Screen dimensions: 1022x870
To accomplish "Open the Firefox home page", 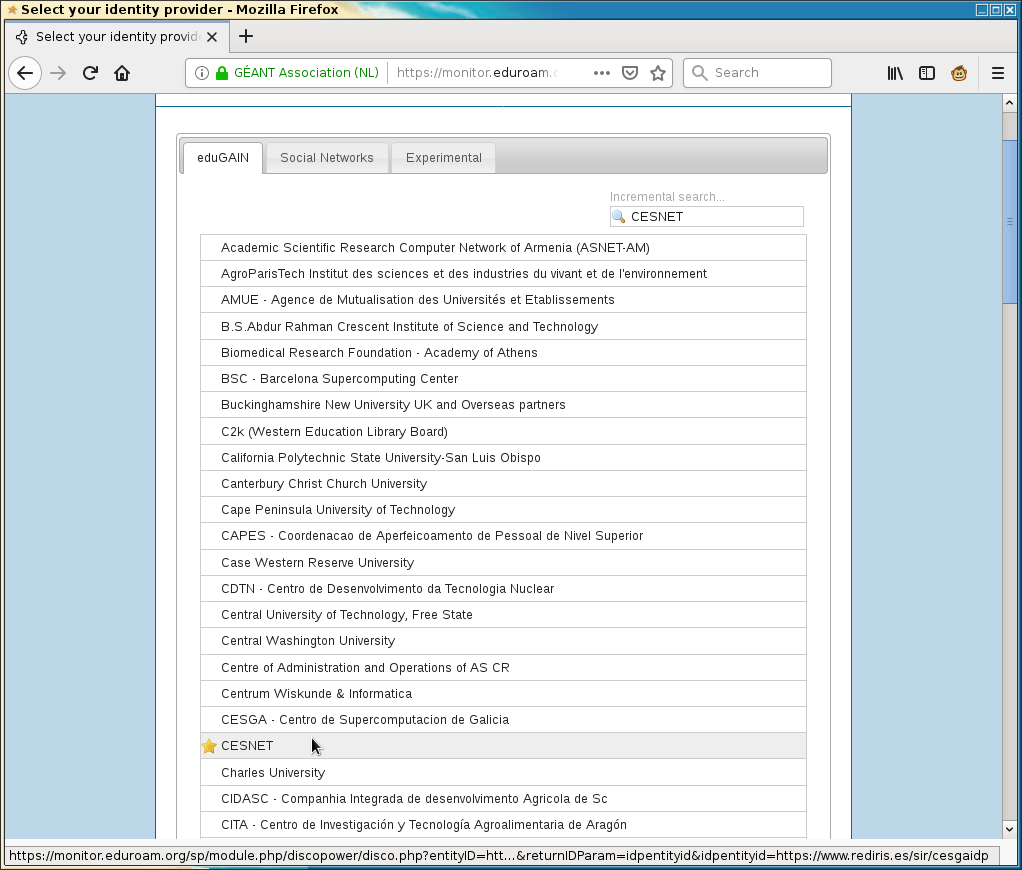I will coord(122,73).
